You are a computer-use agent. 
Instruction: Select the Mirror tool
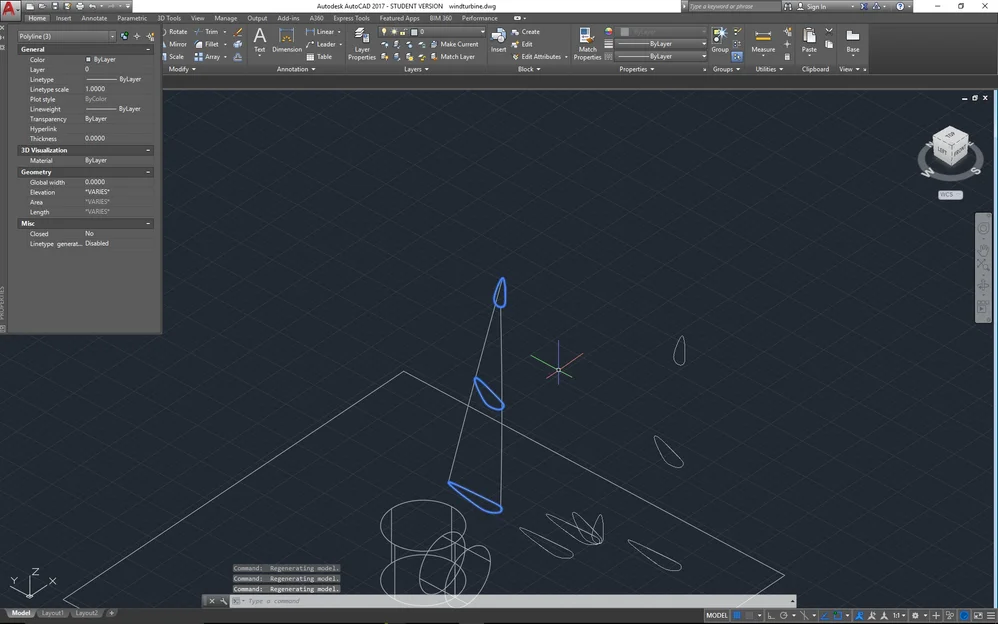click(x=175, y=45)
